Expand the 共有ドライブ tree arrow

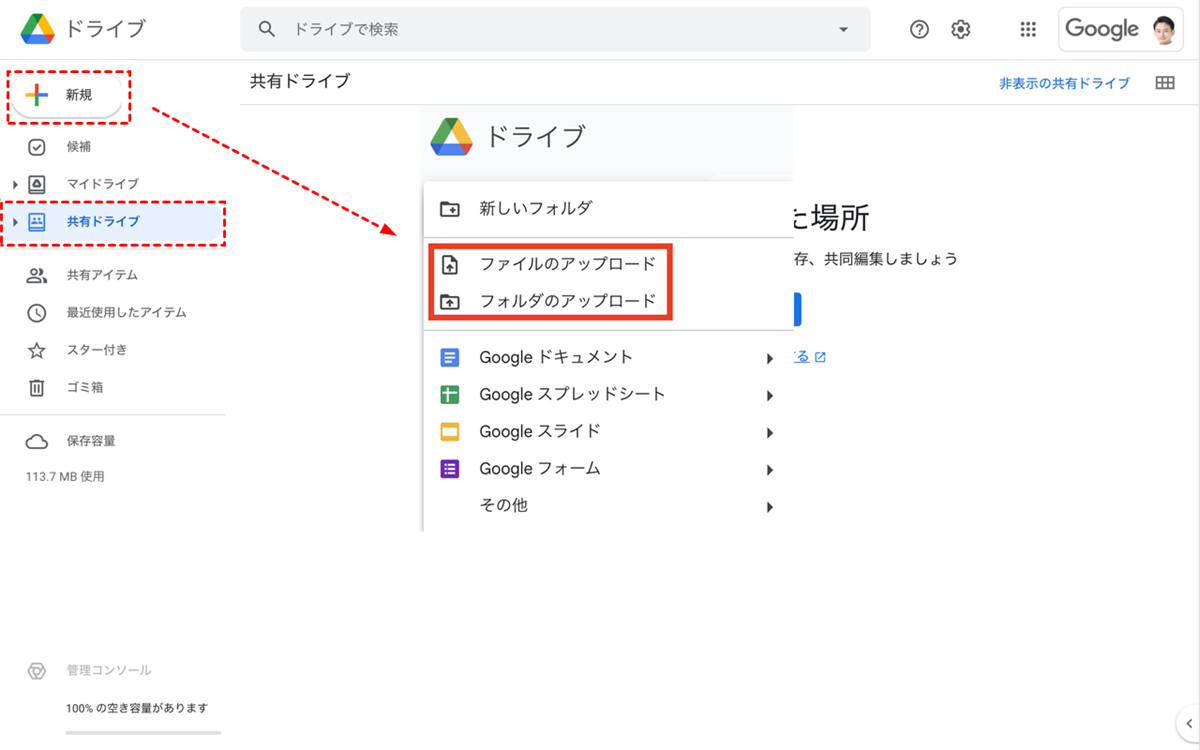[15, 222]
